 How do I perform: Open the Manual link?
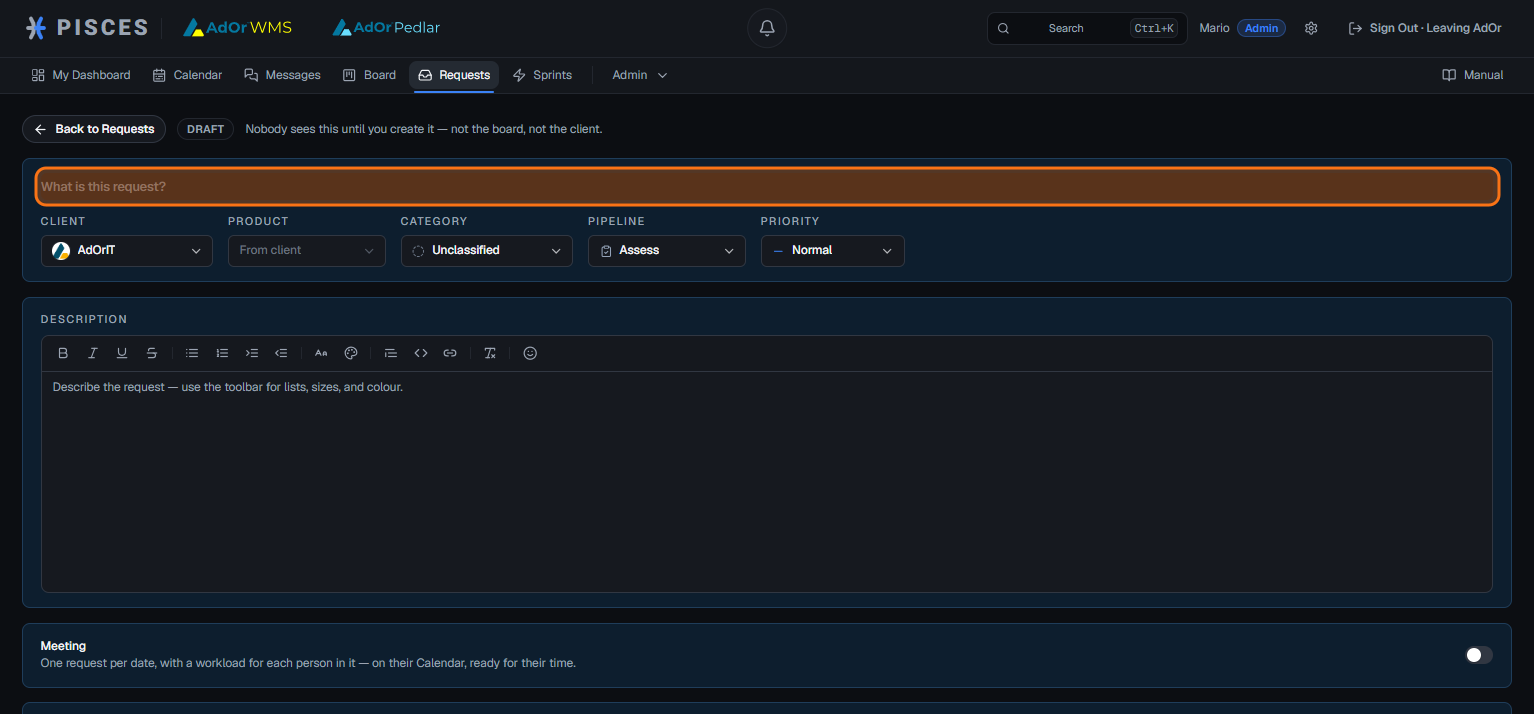1473,75
